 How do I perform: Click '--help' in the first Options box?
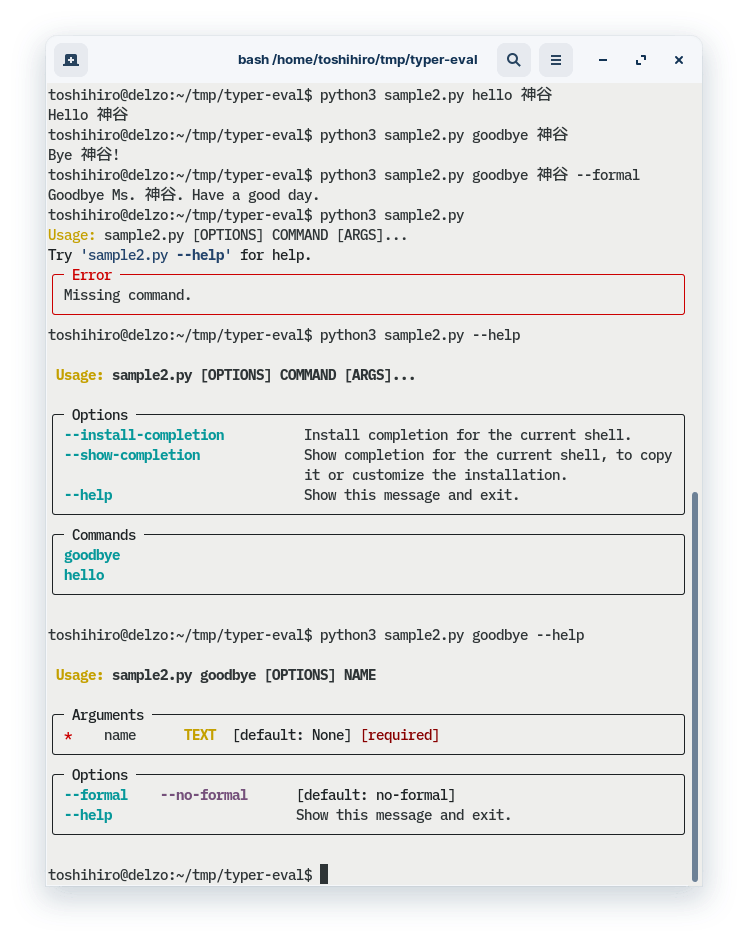[88, 495]
